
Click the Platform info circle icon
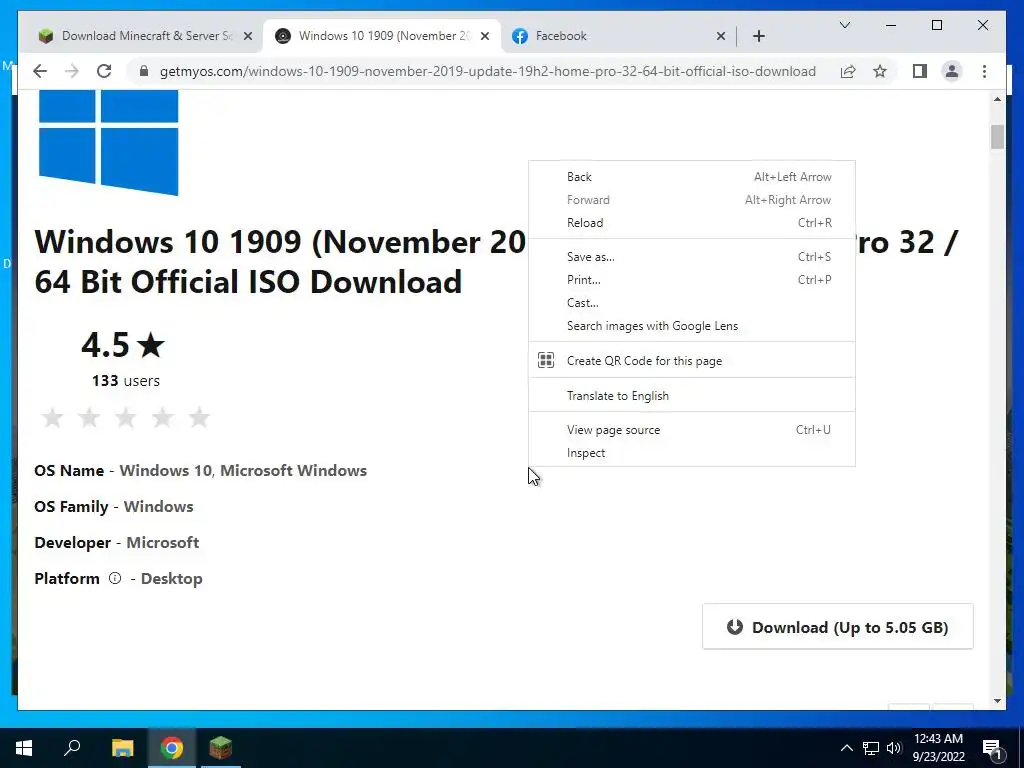(115, 578)
